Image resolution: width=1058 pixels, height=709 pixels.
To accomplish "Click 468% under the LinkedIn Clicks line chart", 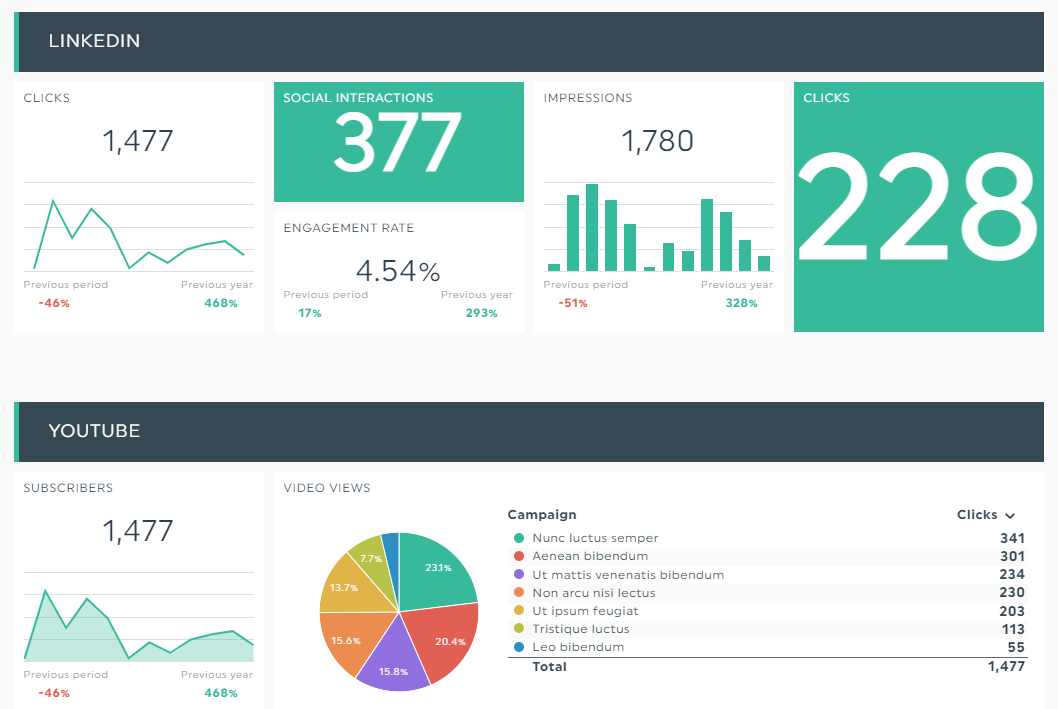I will coord(221,304).
